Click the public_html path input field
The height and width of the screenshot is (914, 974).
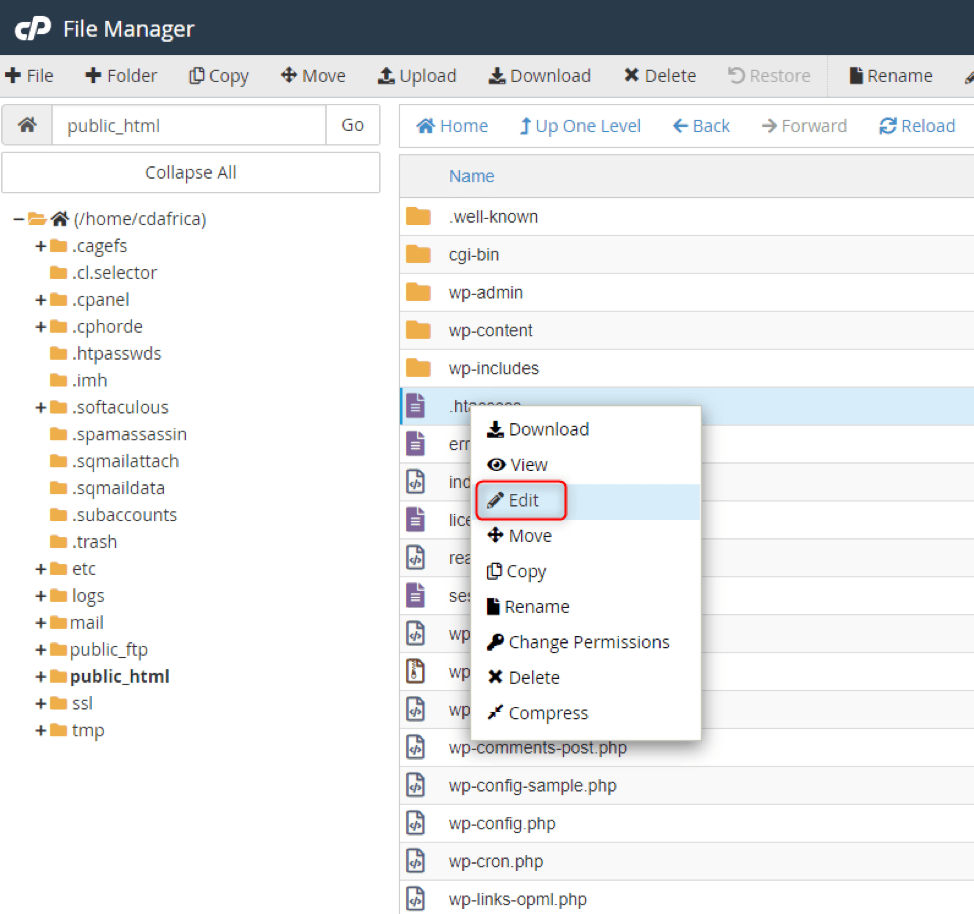189,125
